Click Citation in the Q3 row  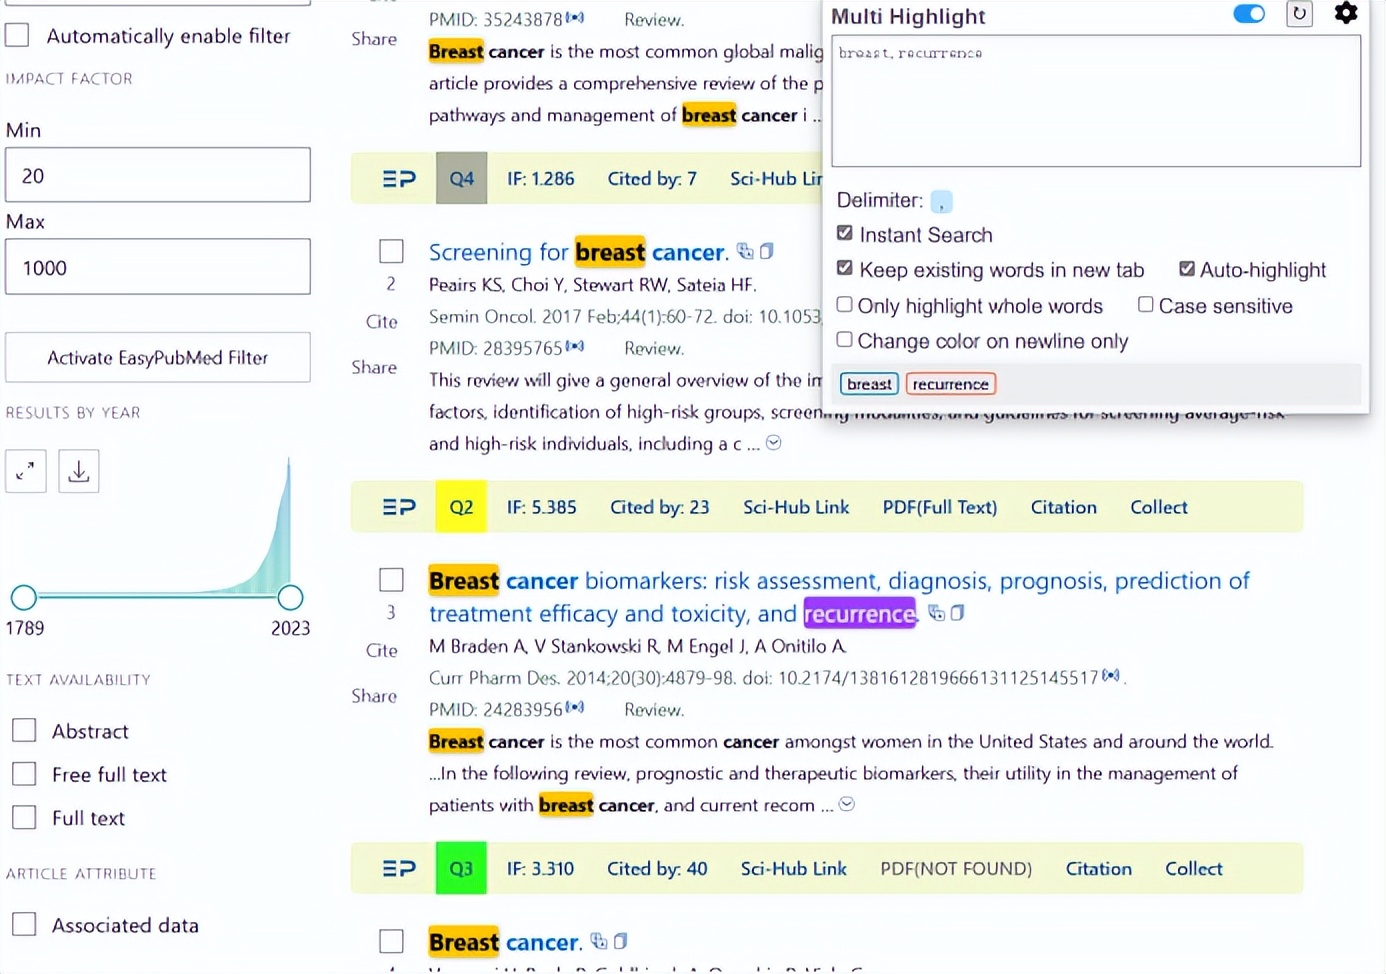1099,869
